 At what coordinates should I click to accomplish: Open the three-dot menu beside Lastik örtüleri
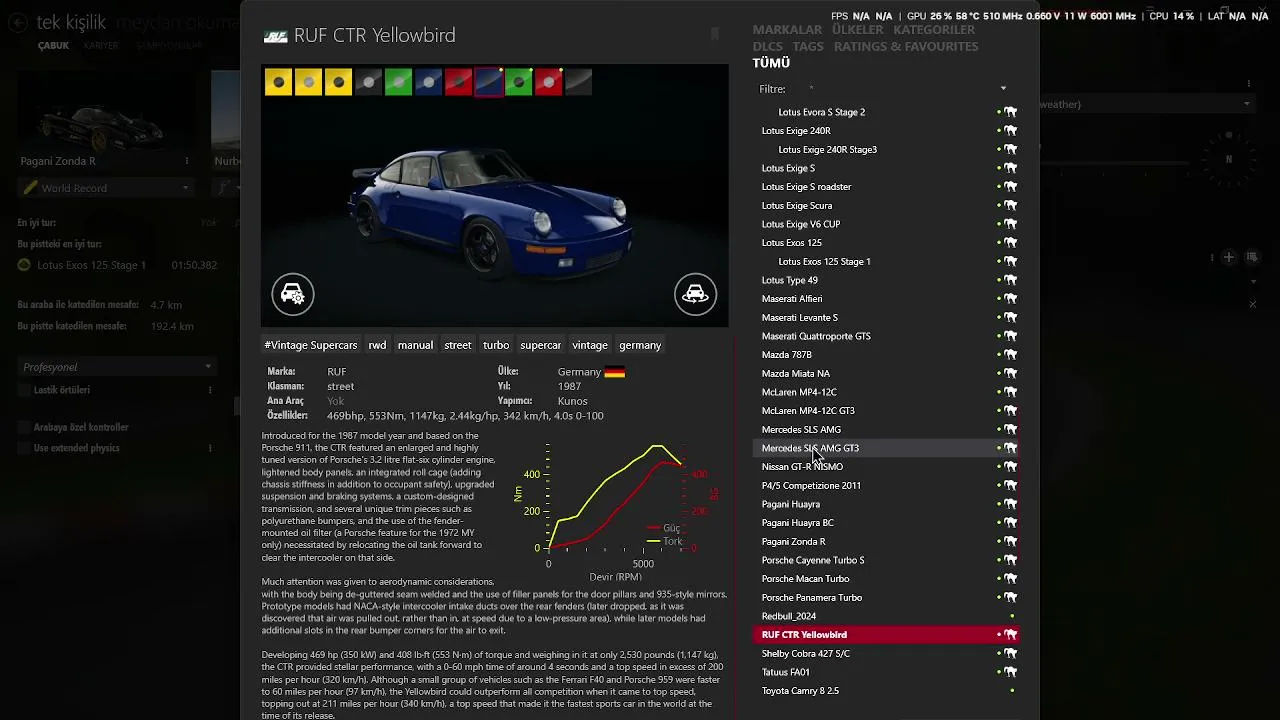pyautogui.click(x=210, y=390)
